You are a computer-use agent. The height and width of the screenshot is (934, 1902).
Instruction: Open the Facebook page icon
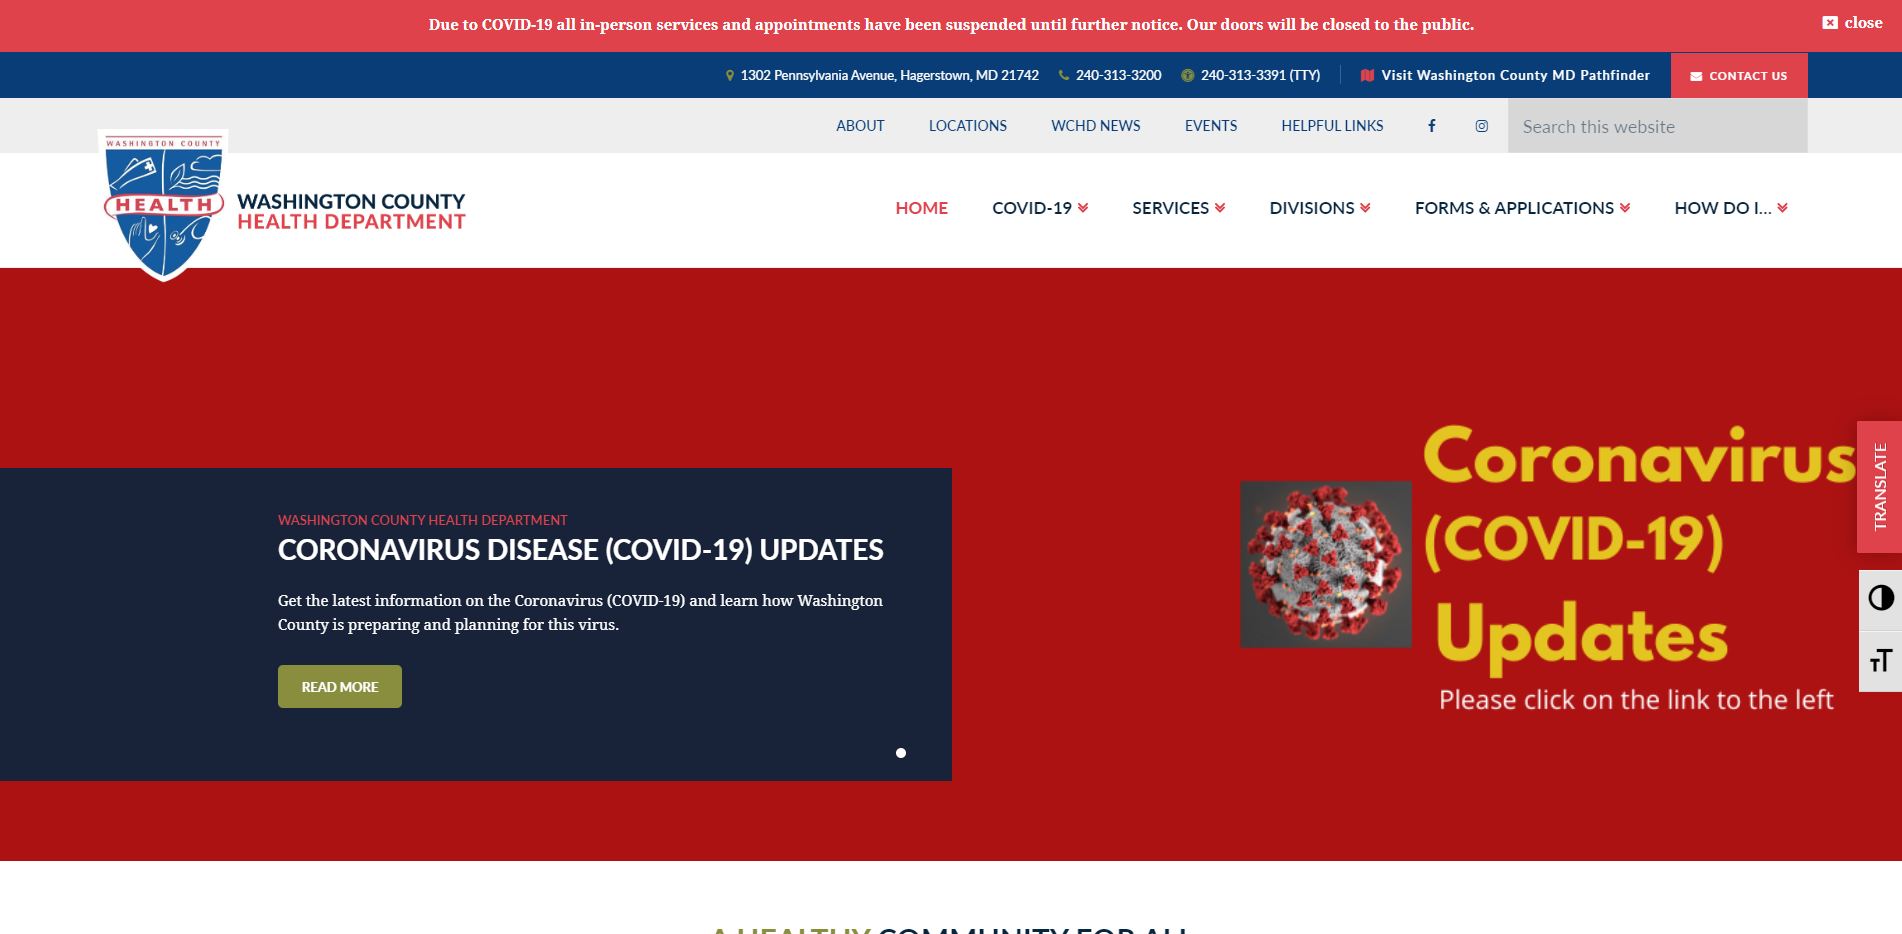(x=1432, y=125)
